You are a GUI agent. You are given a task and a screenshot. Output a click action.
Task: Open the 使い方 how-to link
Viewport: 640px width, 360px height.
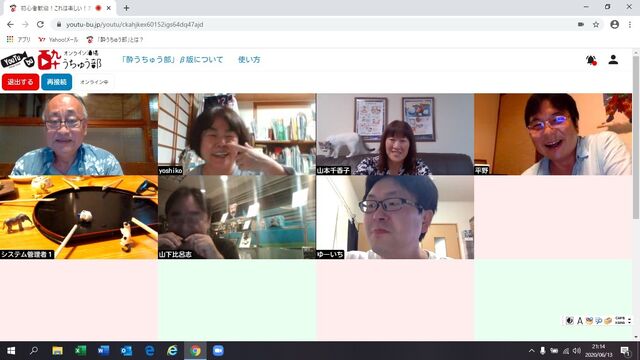pyautogui.click(x=249, y=60)
